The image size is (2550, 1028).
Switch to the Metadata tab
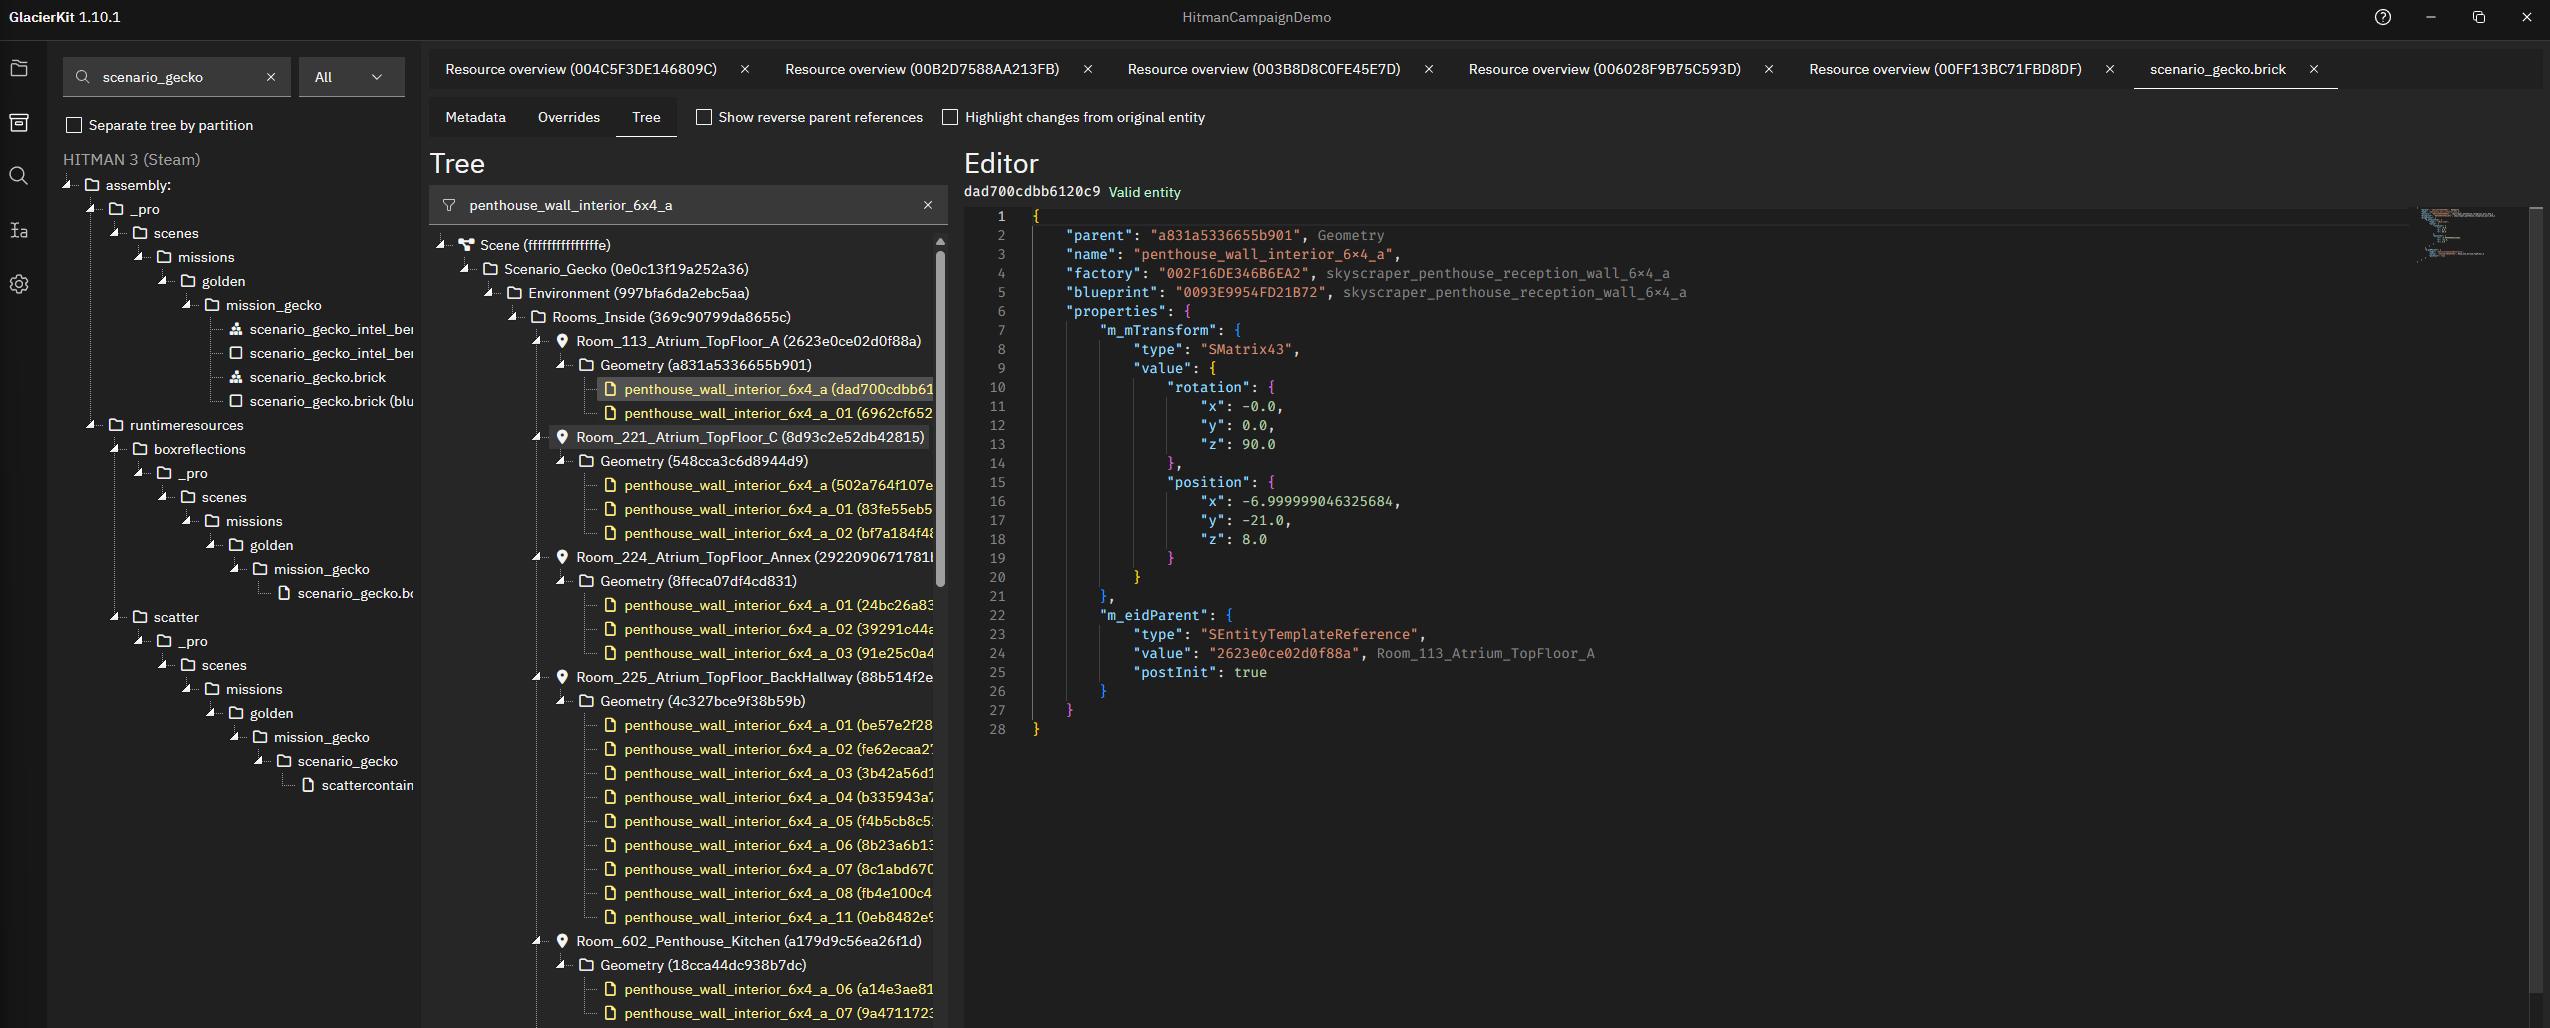475,117
